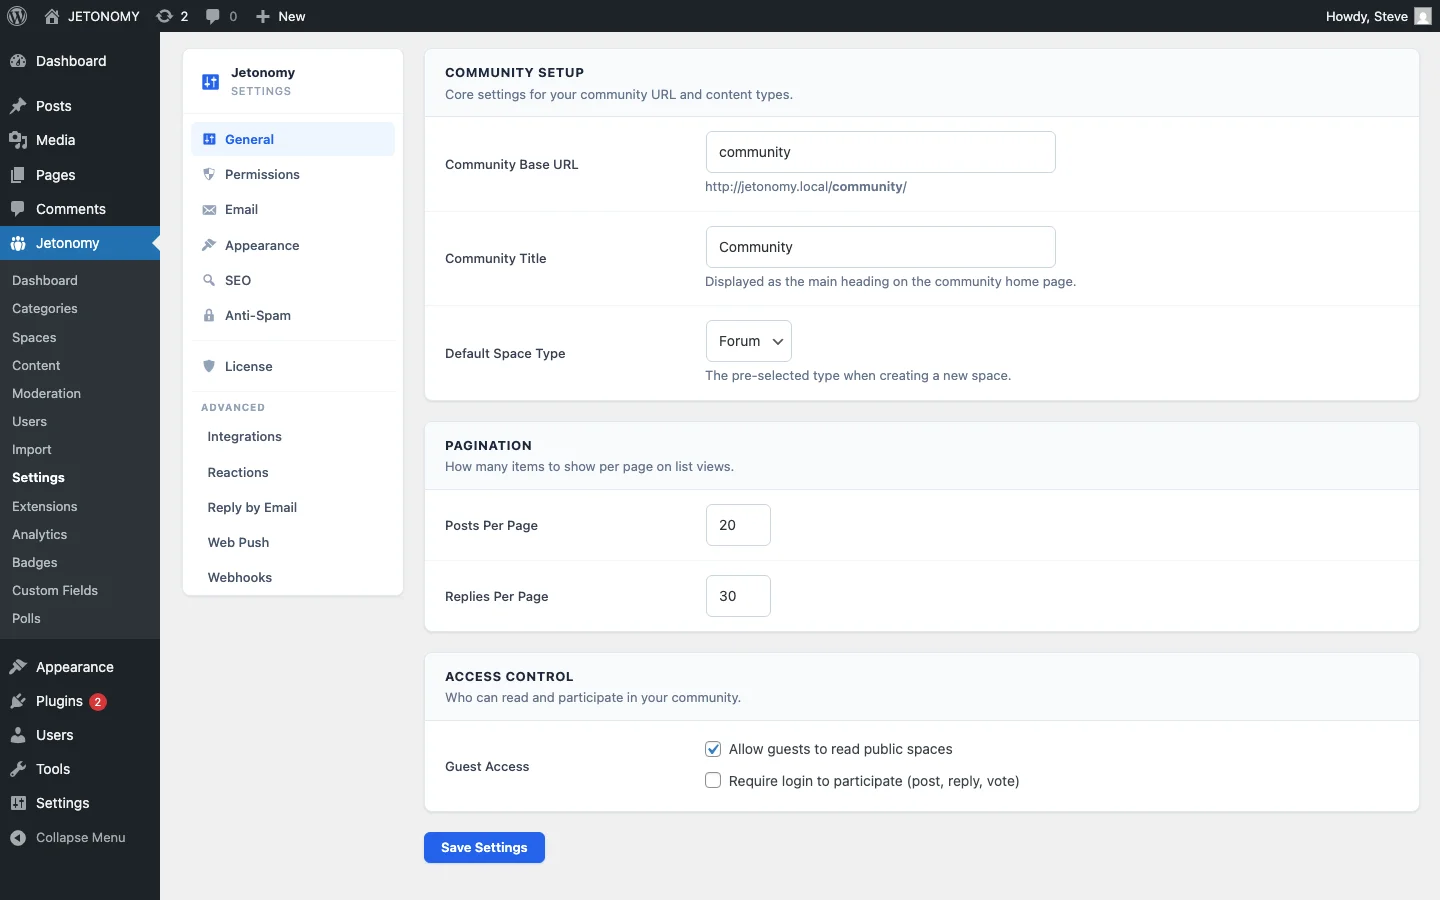
Task: Collapse the admin sidebar menu
Action: 78,838
